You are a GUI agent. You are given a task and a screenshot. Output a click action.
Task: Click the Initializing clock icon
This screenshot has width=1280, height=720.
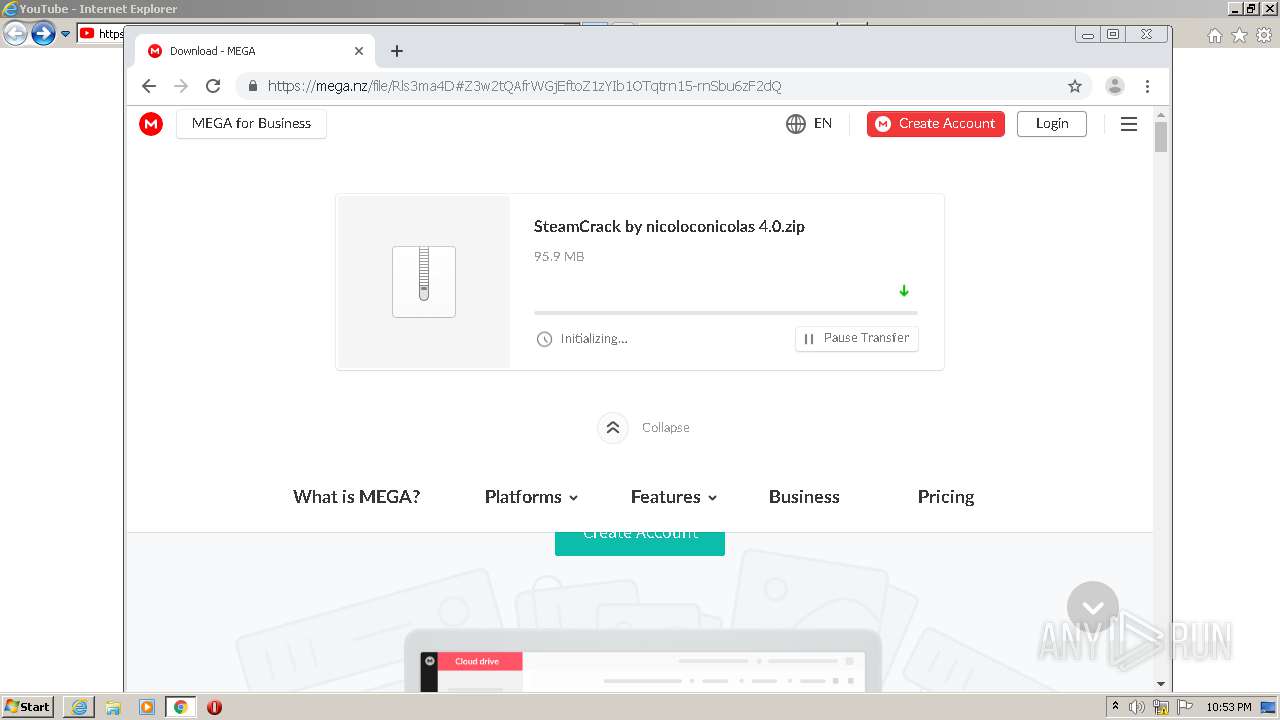click(544, 339)
